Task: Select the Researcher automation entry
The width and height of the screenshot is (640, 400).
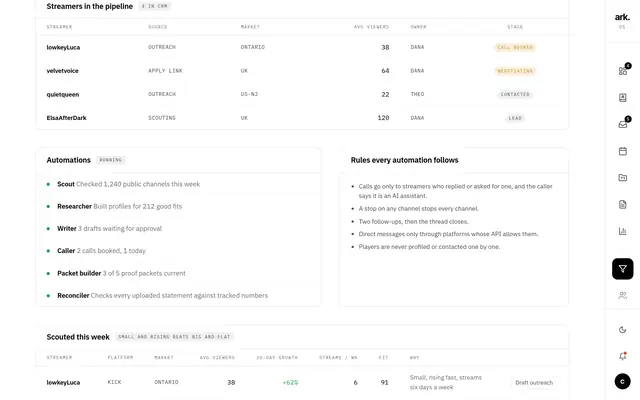Action: pyautogui.click(x=114, y=207)
